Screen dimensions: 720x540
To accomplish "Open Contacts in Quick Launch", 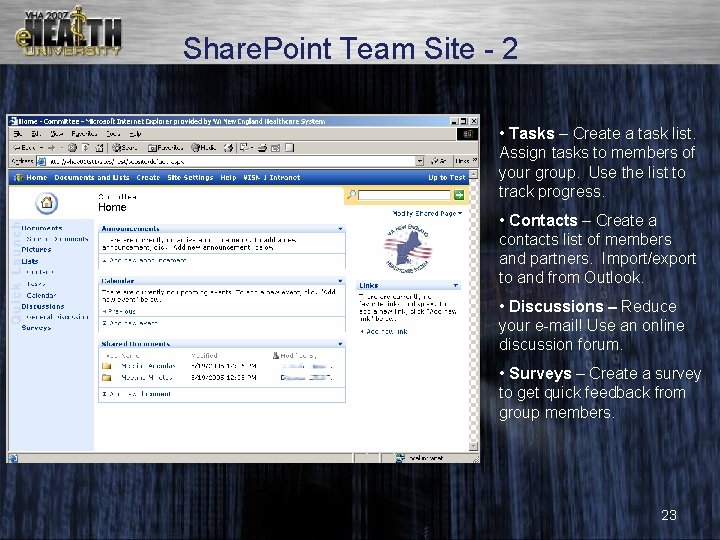I will pos(40,272).
